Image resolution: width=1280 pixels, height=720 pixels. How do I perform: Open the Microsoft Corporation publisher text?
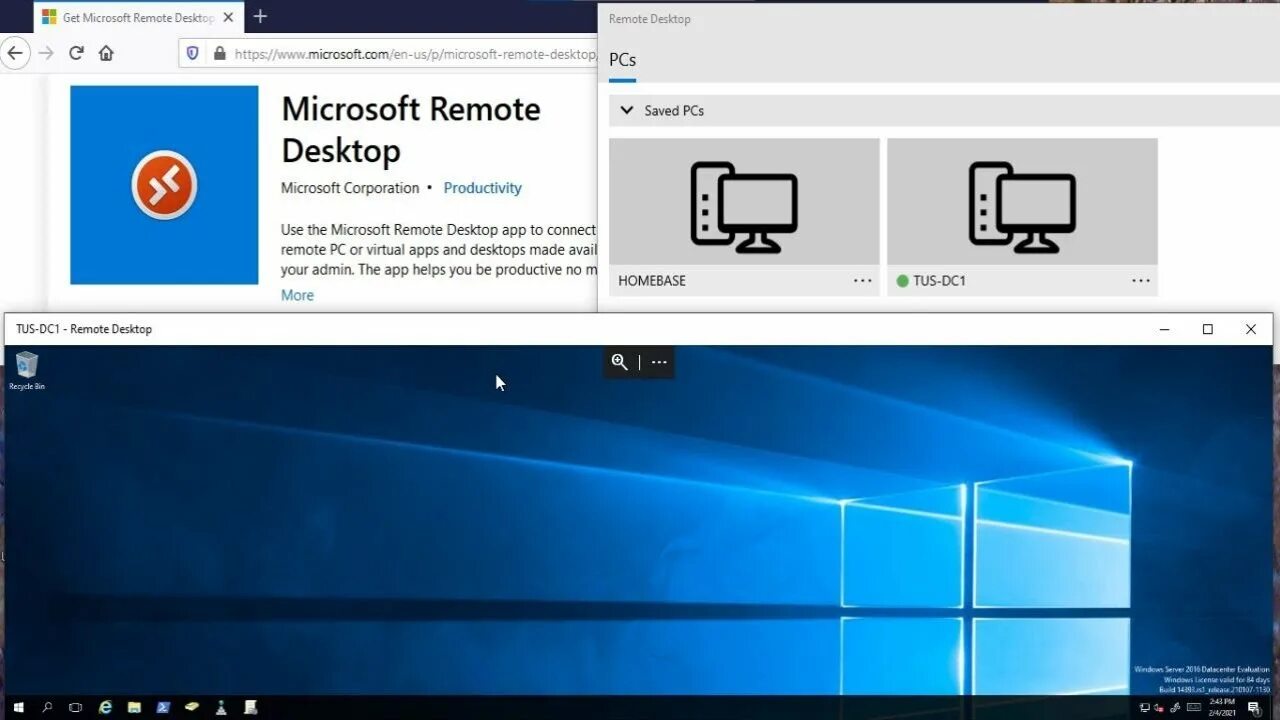click(350, 188)
